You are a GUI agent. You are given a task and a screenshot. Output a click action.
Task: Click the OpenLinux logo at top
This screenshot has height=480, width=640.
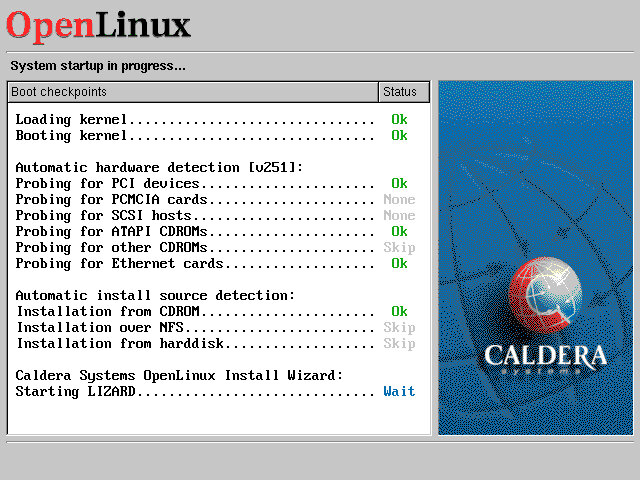click(x=98, y=24)
